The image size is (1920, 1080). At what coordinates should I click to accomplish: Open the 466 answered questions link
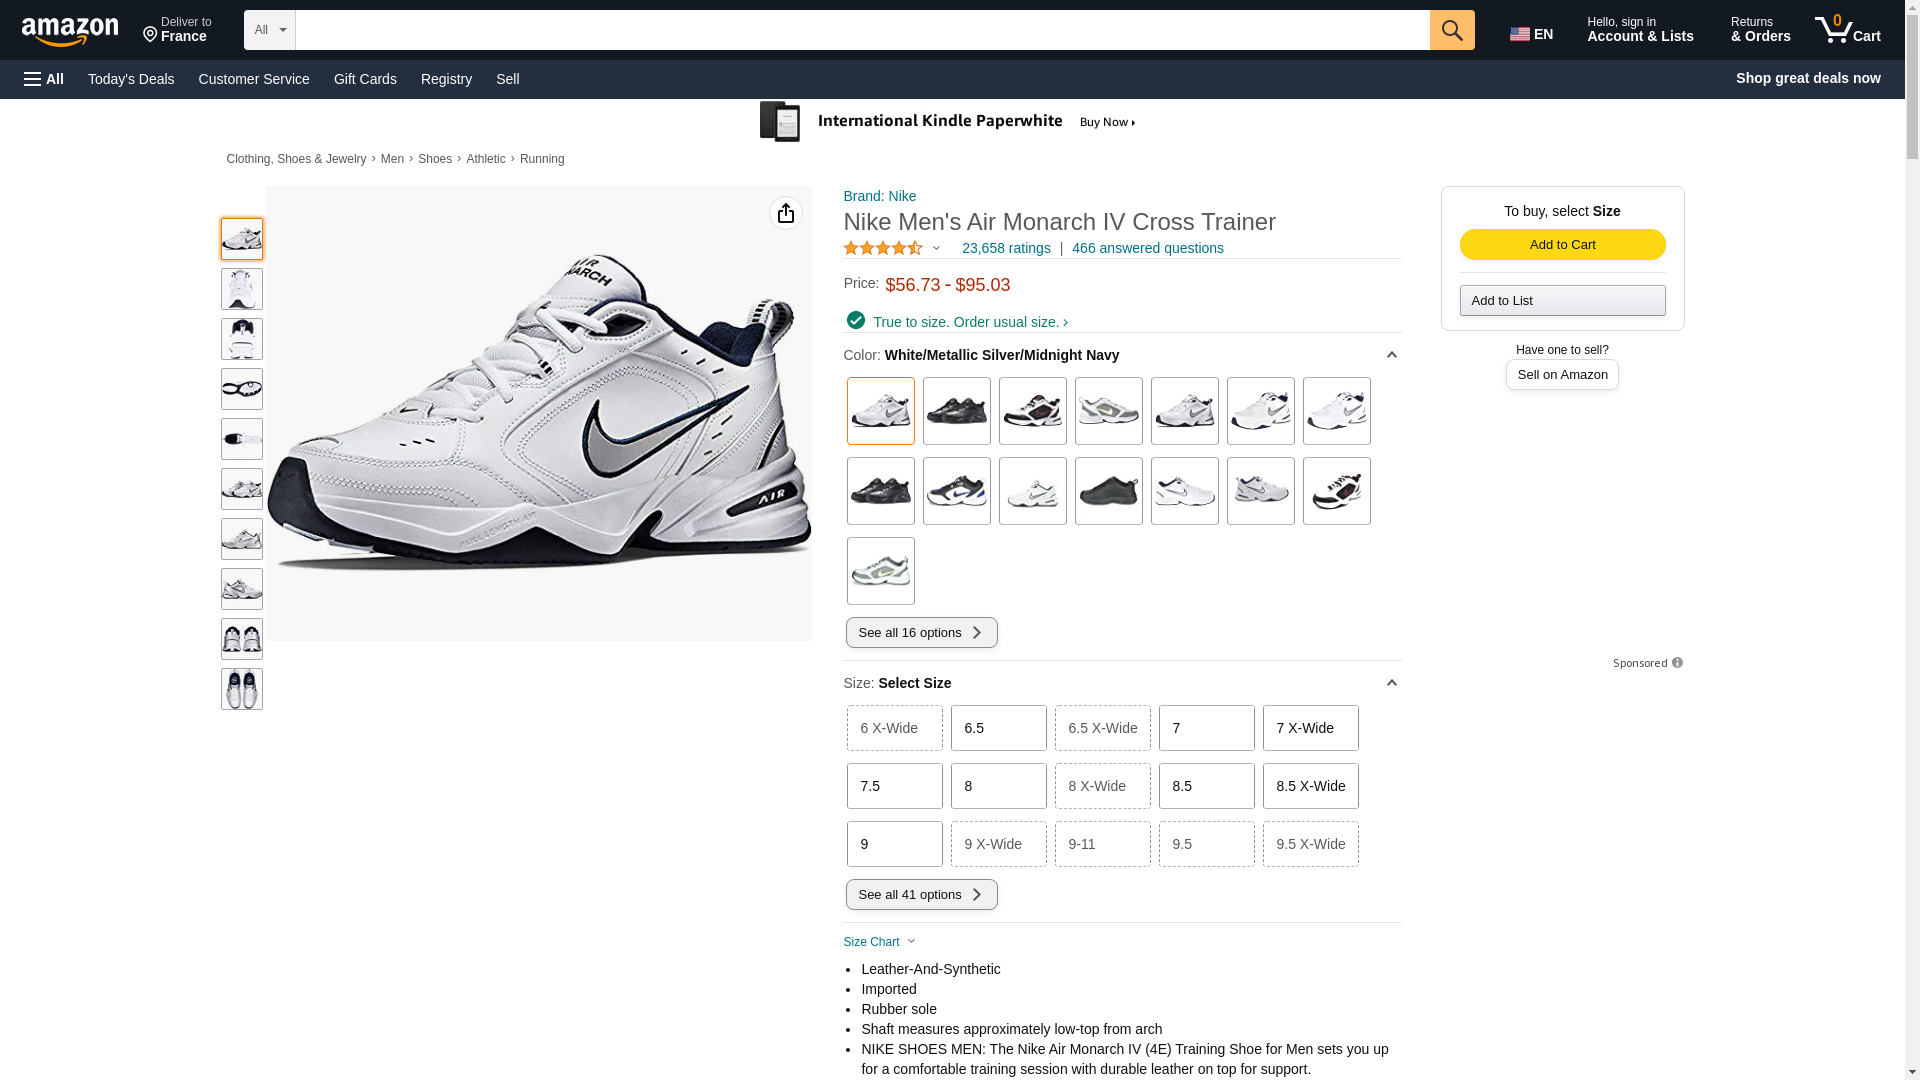tap(1147, 248)
